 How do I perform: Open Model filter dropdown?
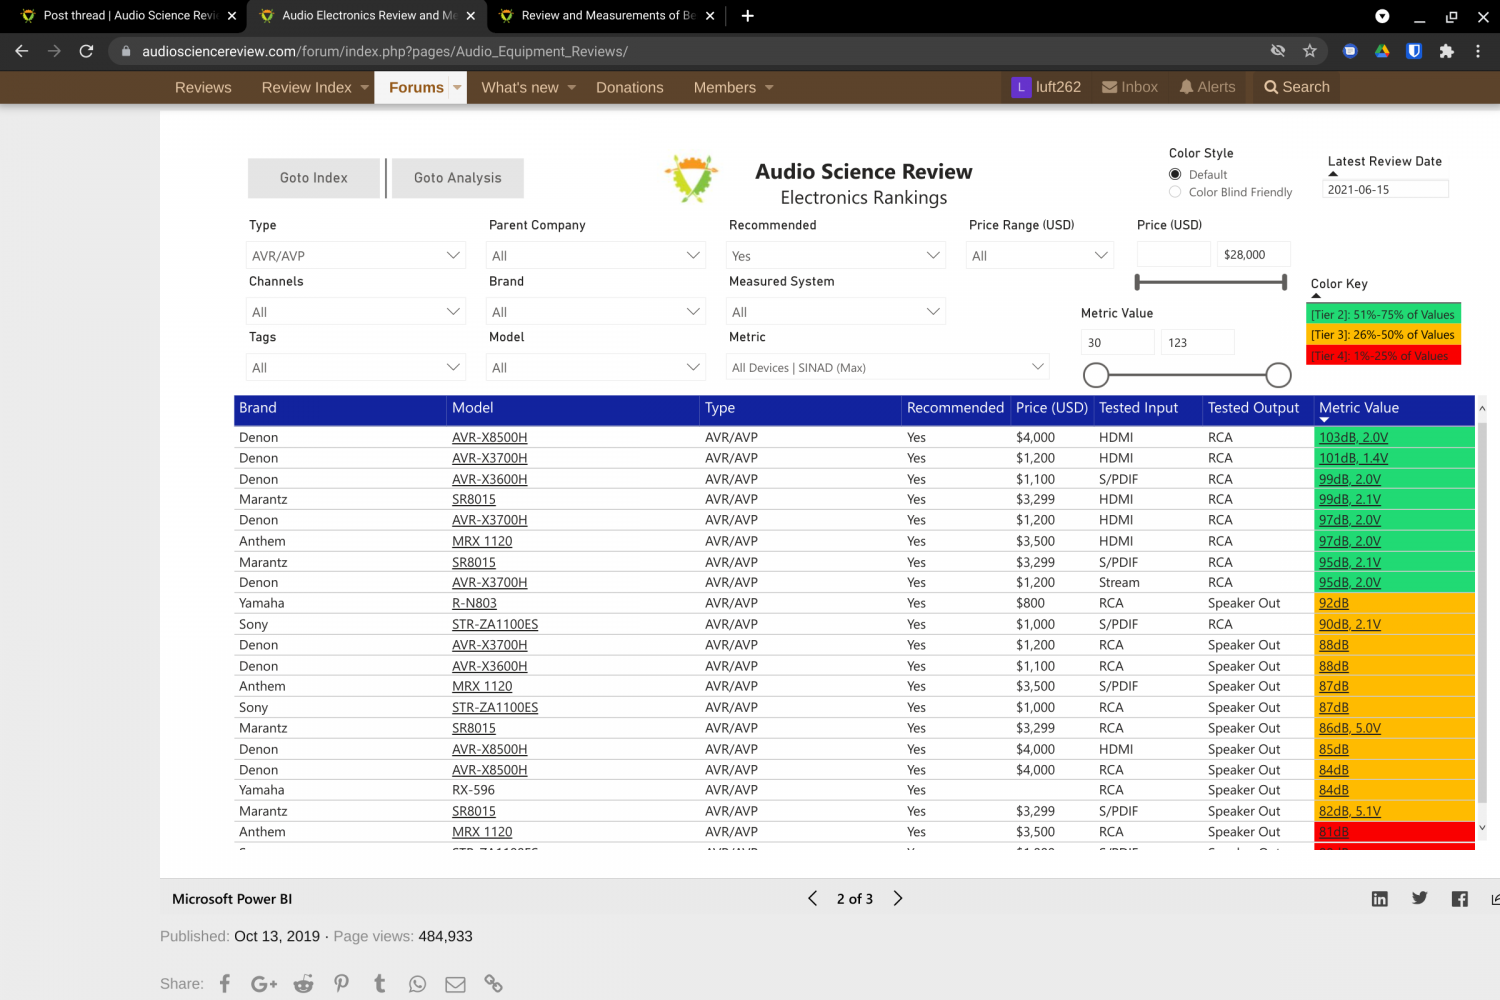click(x=596, y=368)
